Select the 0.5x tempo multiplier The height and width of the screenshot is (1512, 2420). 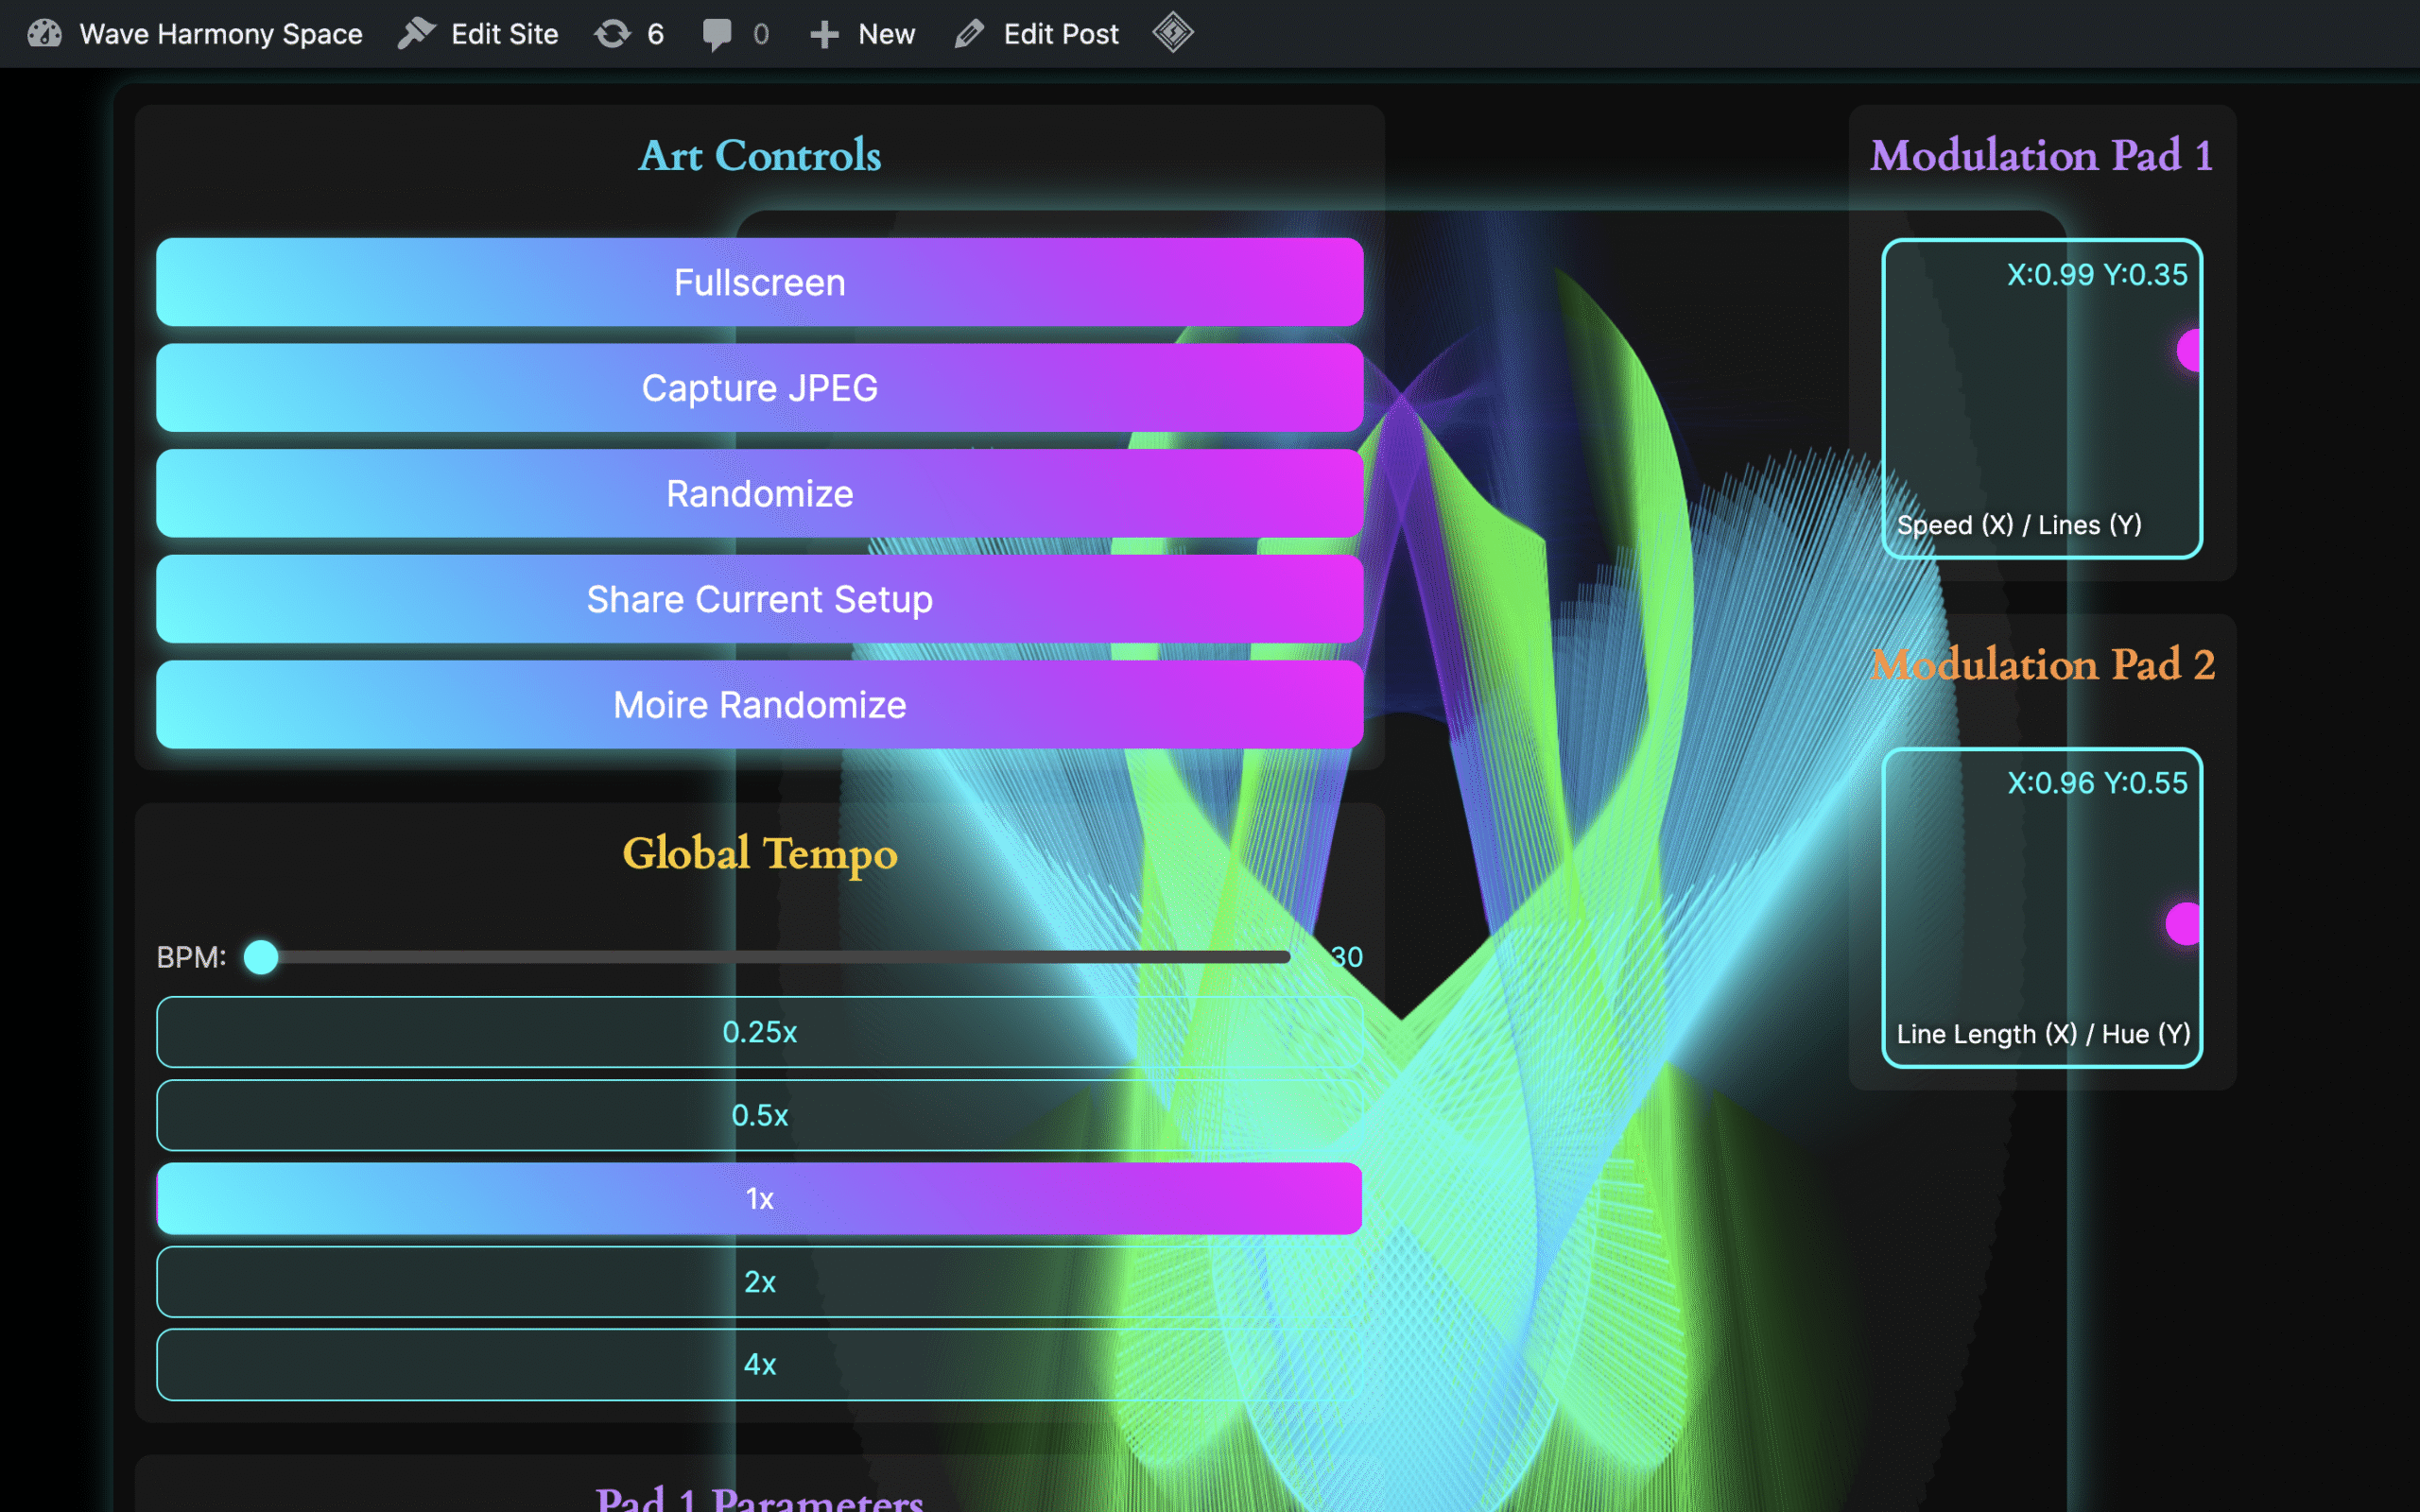pyautogui.click(x=759, y=1115)
